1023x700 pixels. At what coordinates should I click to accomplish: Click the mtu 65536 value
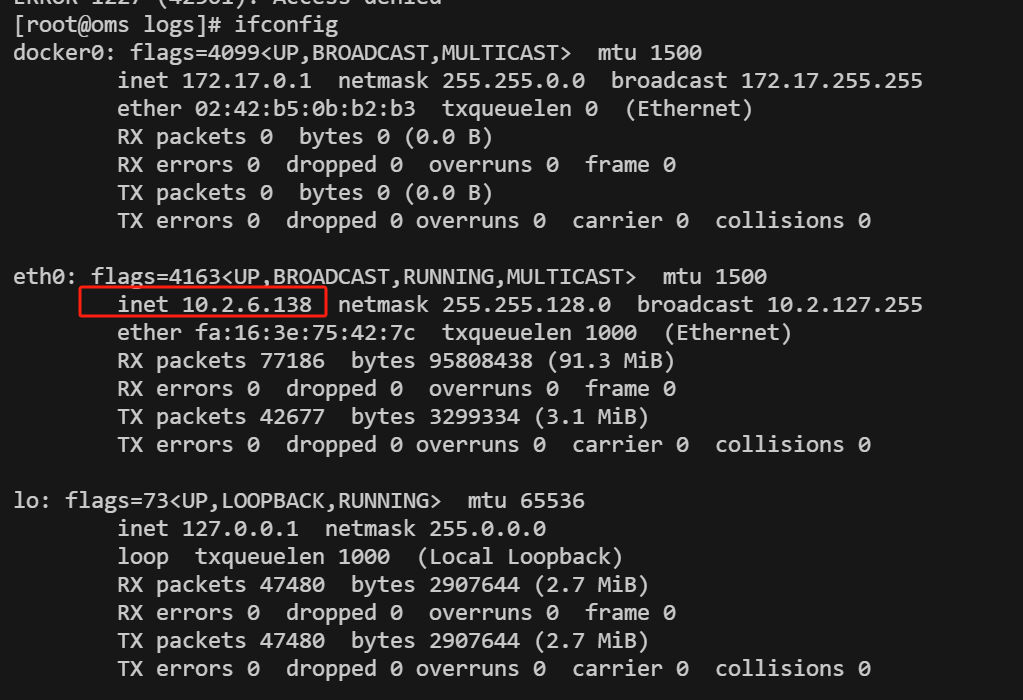(553, 500)
